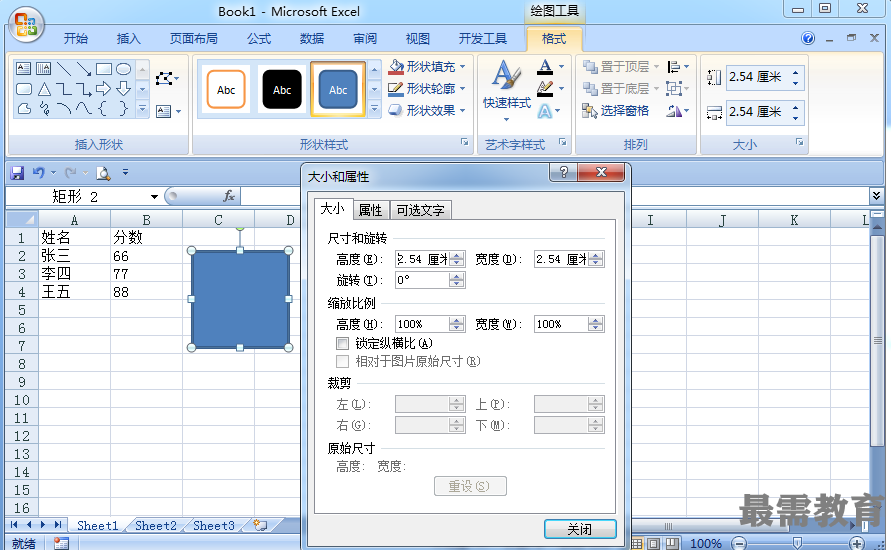Select the rectangle shape in gallery
The width and height of the screenshot is (891, 550).
pyautogui.click(x=103, y=69)
